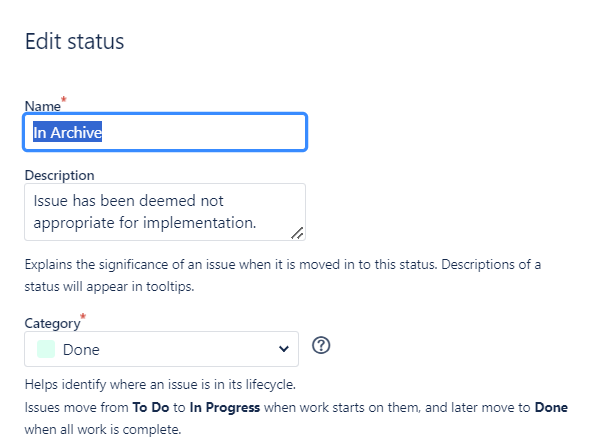Click the red asterisk next to Category
605x444 pixels.
pyautogui.click(x=83, y=316)
